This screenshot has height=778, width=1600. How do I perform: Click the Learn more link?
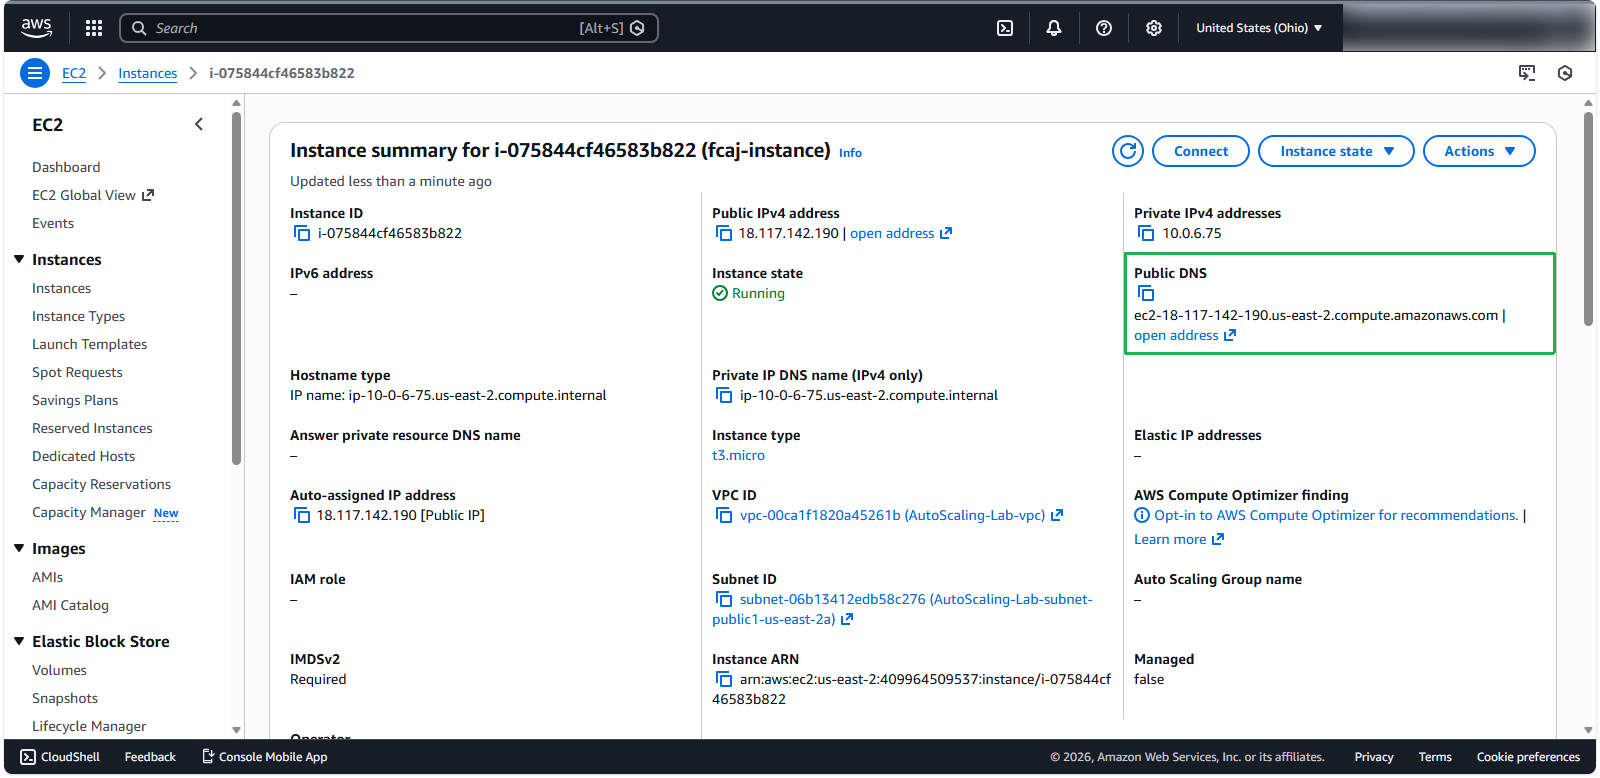tap(1179, 539)
